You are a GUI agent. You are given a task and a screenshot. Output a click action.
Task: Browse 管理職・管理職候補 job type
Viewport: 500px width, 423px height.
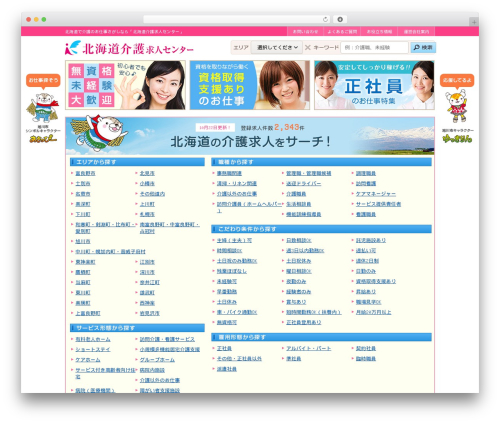[309, 173]
